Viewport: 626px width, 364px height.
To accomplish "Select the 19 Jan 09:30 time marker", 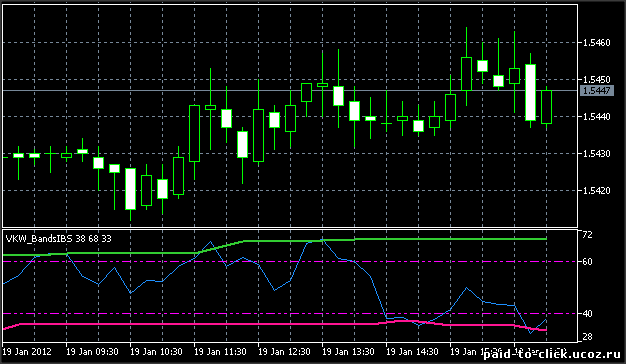I will pos(92,352).
